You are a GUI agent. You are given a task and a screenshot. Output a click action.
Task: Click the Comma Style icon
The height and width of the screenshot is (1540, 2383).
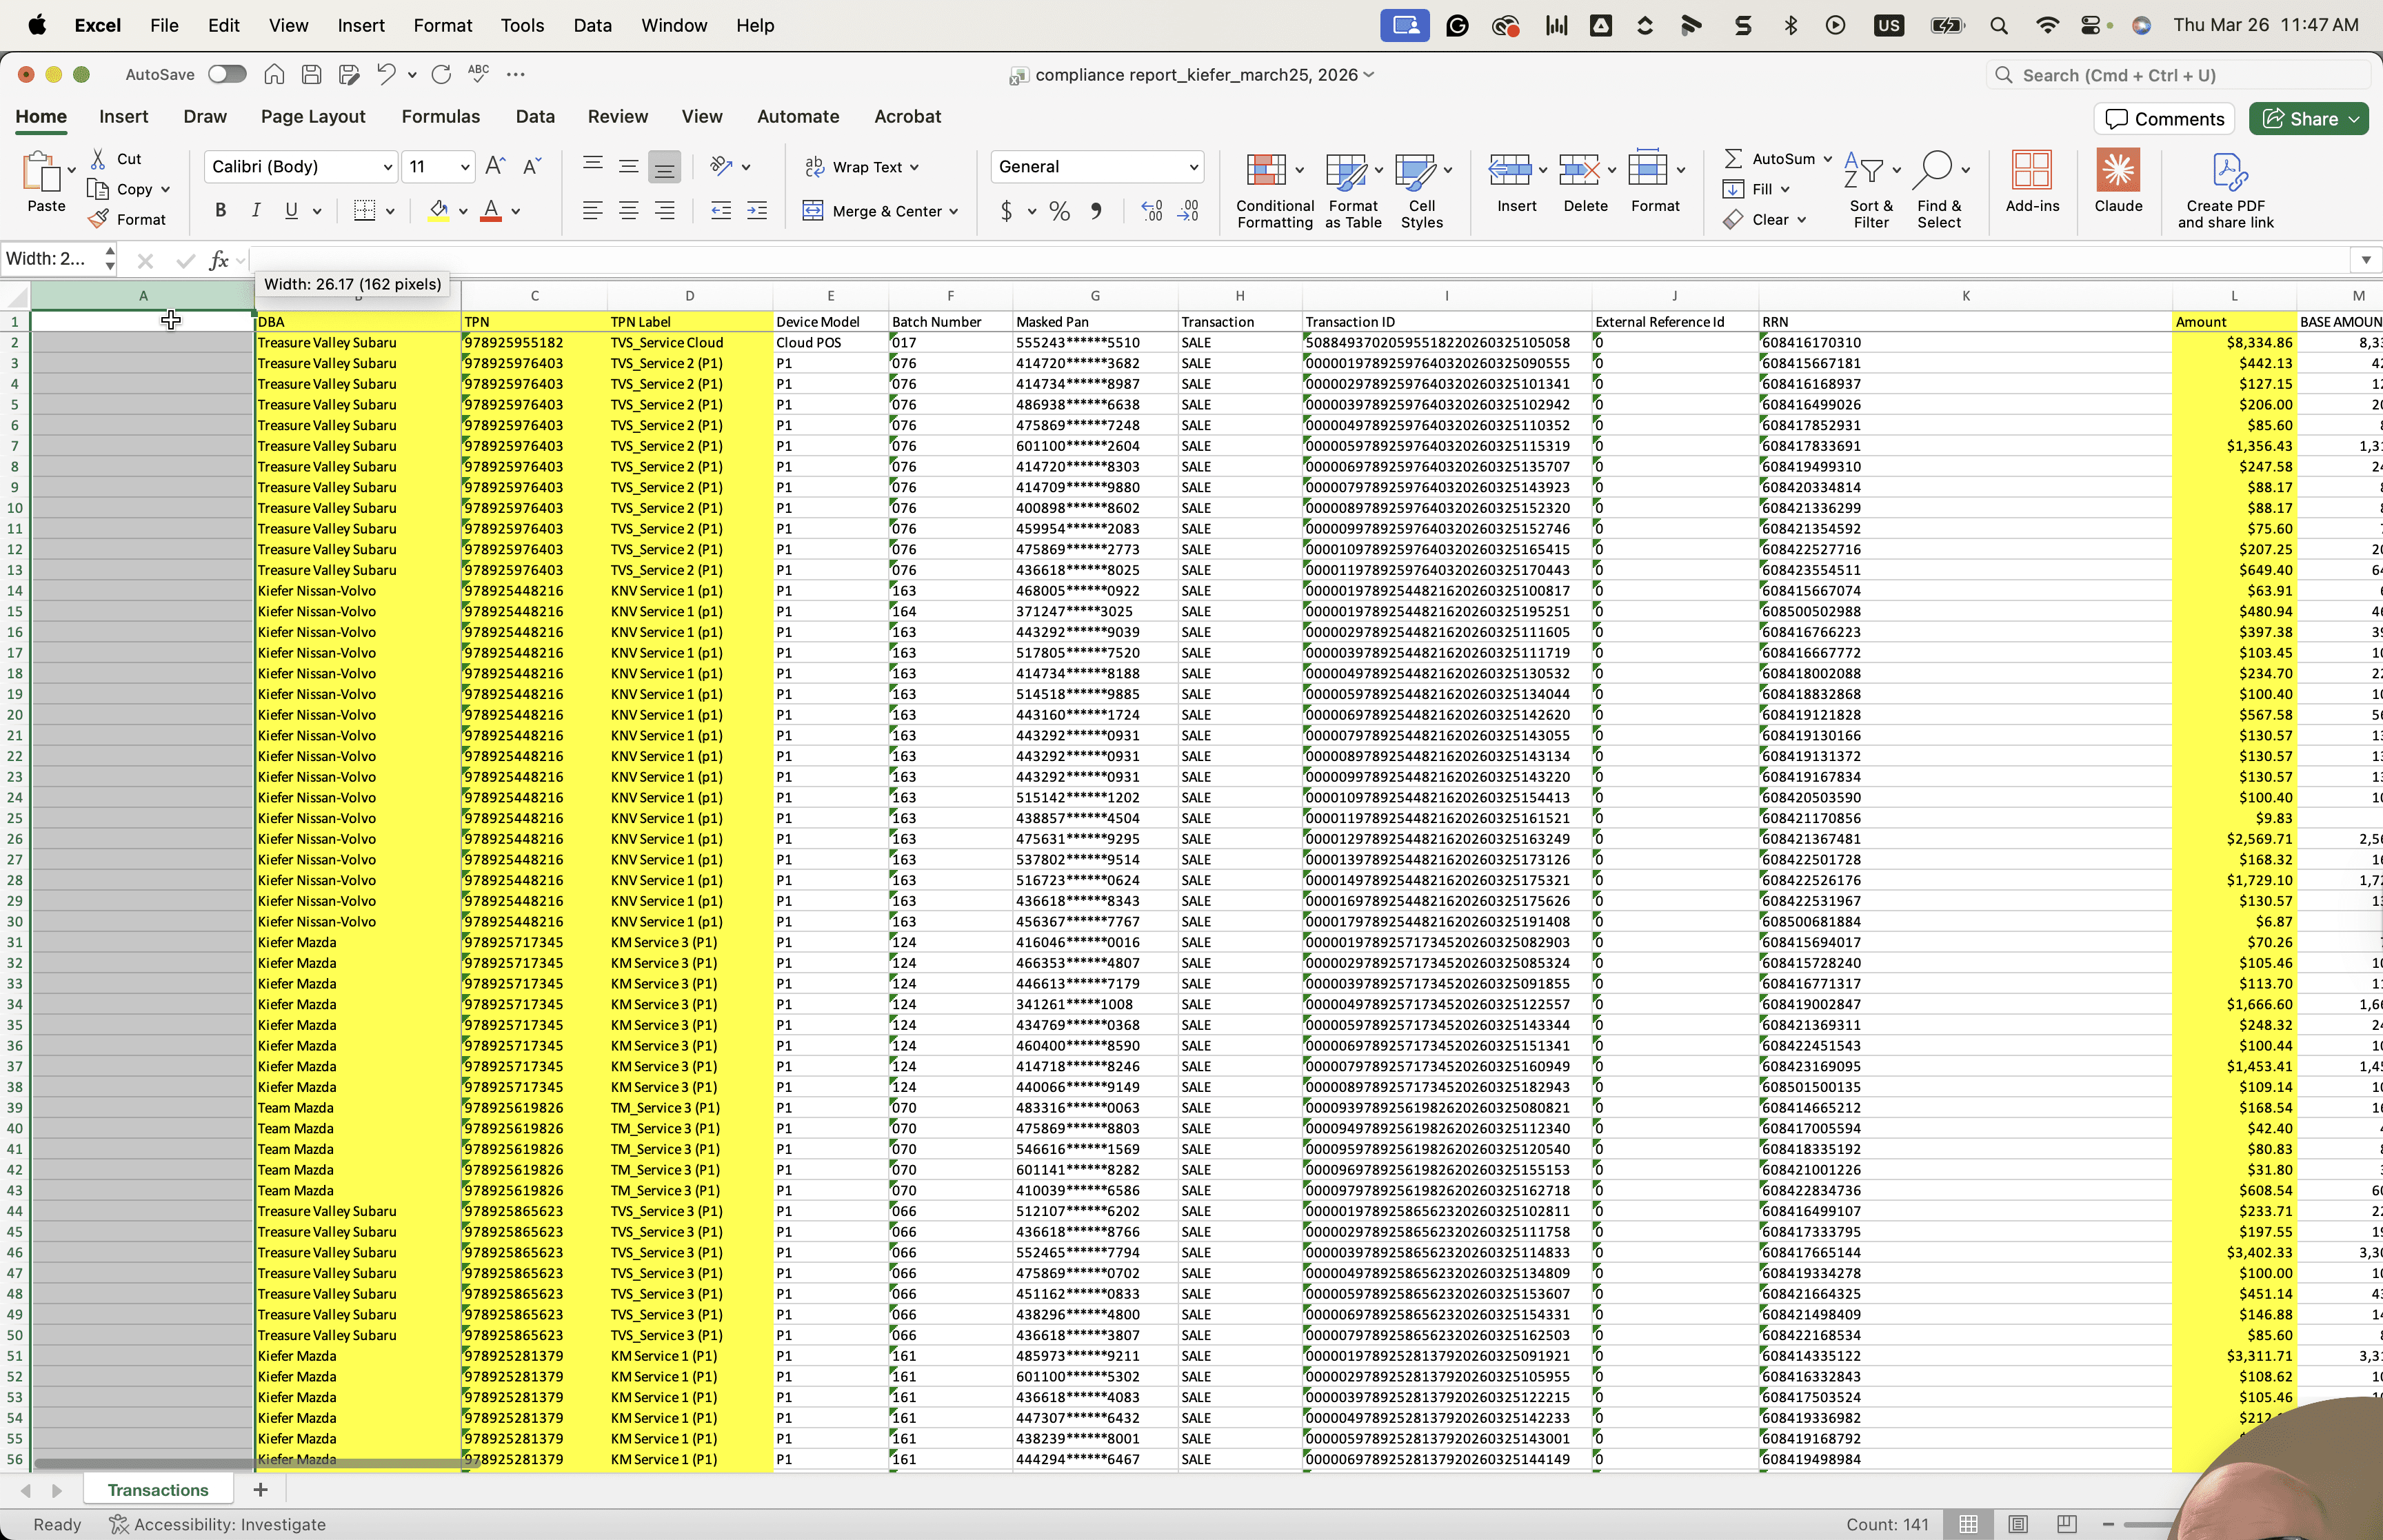pyautogui.click(x=1096, y=211)
